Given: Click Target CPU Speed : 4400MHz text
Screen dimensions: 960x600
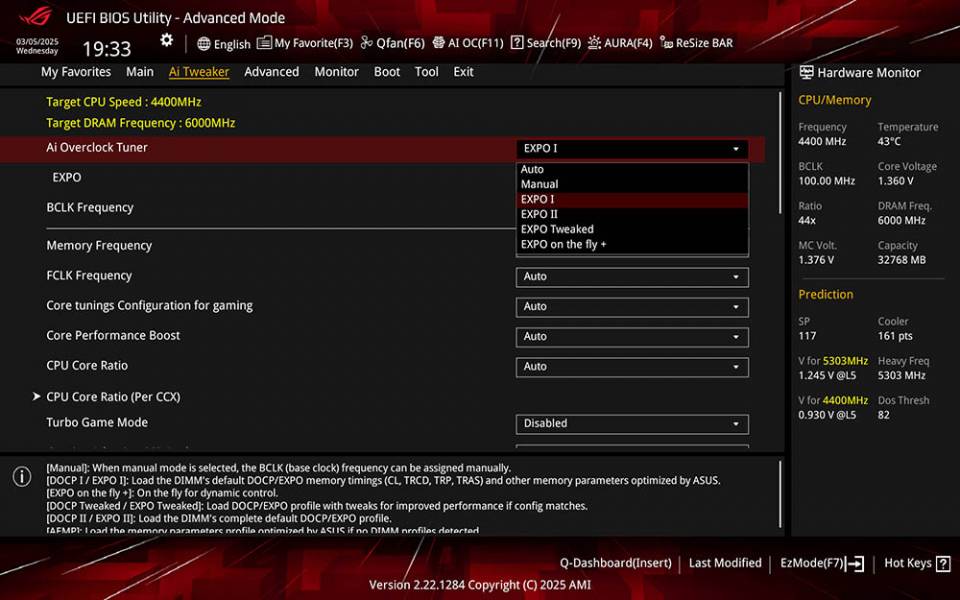Looking at the screenshot, I should [124, 102].
